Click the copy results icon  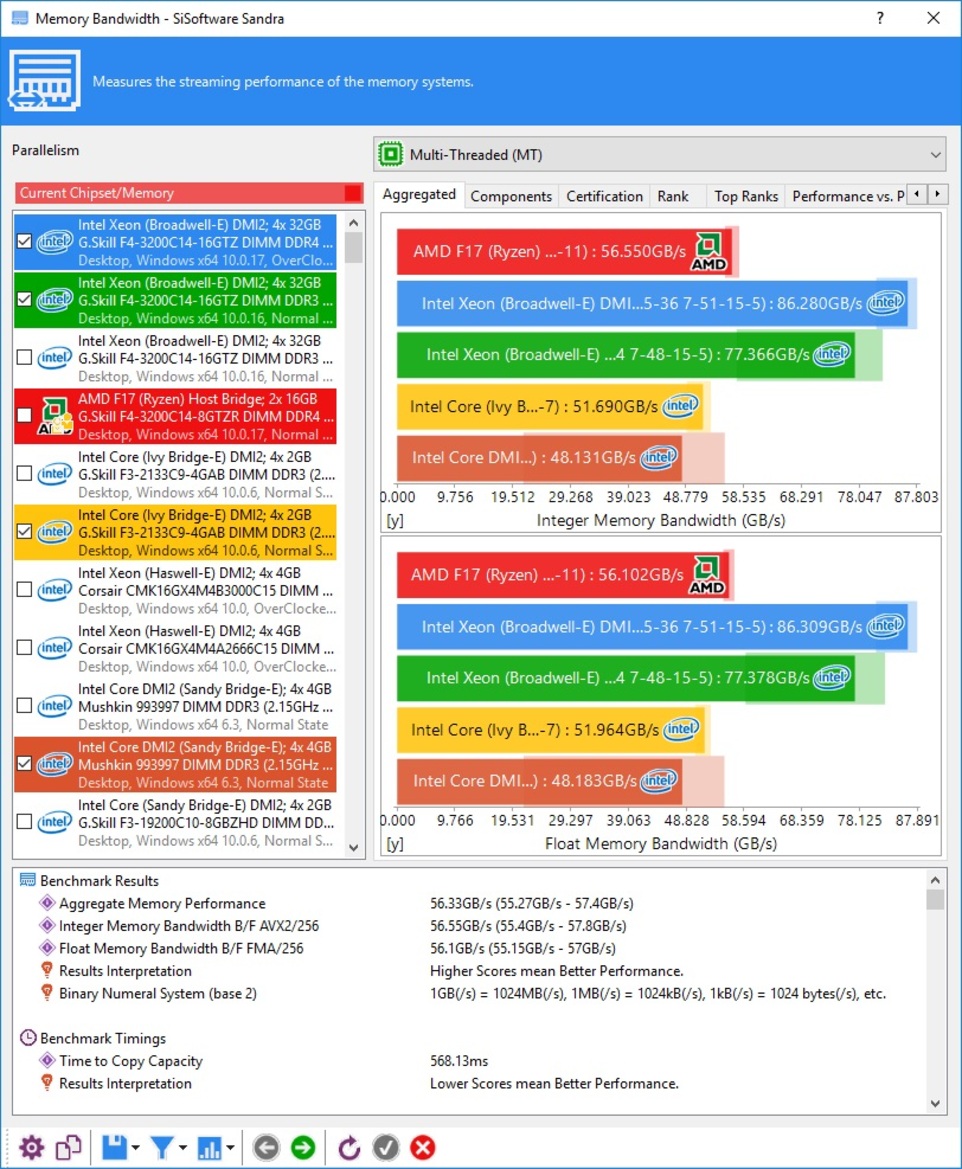pyautogui.click(x=69, y=1147)
